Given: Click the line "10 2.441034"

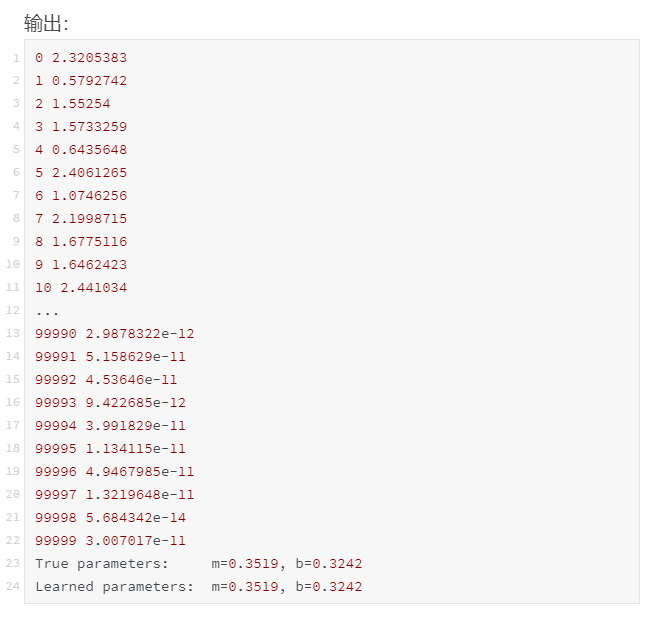Looking at the screenshot, I should click(81, 288).
